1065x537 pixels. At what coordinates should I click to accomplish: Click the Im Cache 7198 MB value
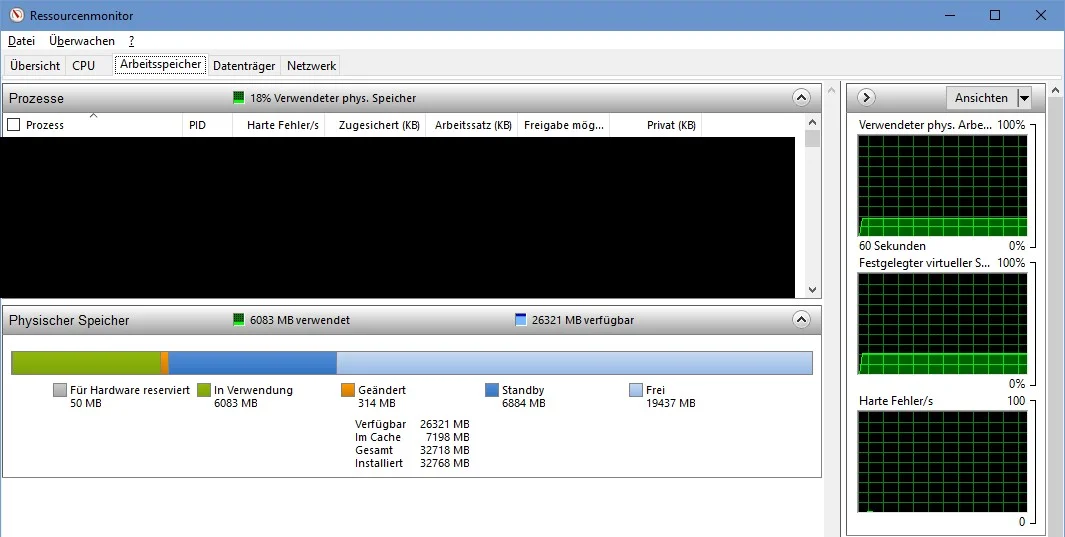448,437
